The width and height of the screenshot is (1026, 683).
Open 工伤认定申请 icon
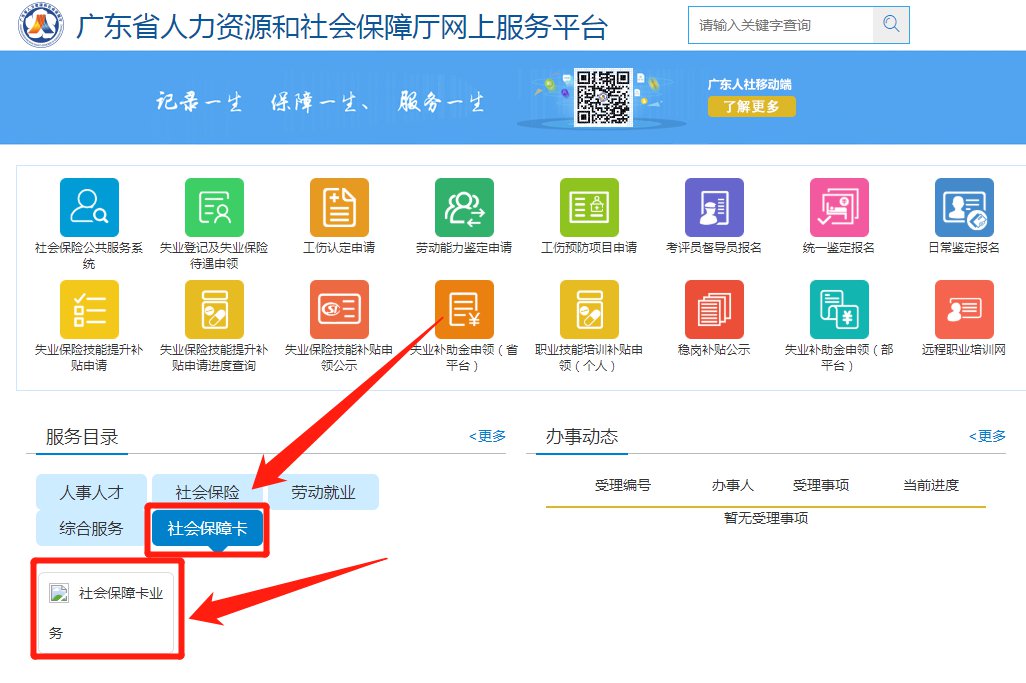tap(339, 208)
